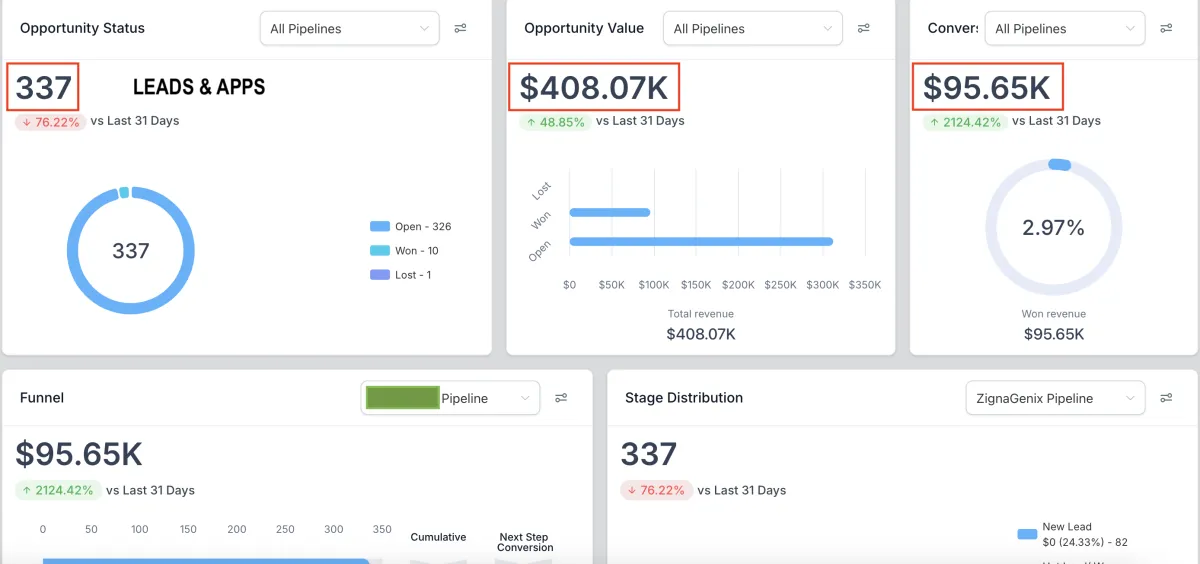The height and width of the screenshot is (564, 1200).
Task: Open Stage Distribution filter settings icon
Action: tap(1166, 398)
